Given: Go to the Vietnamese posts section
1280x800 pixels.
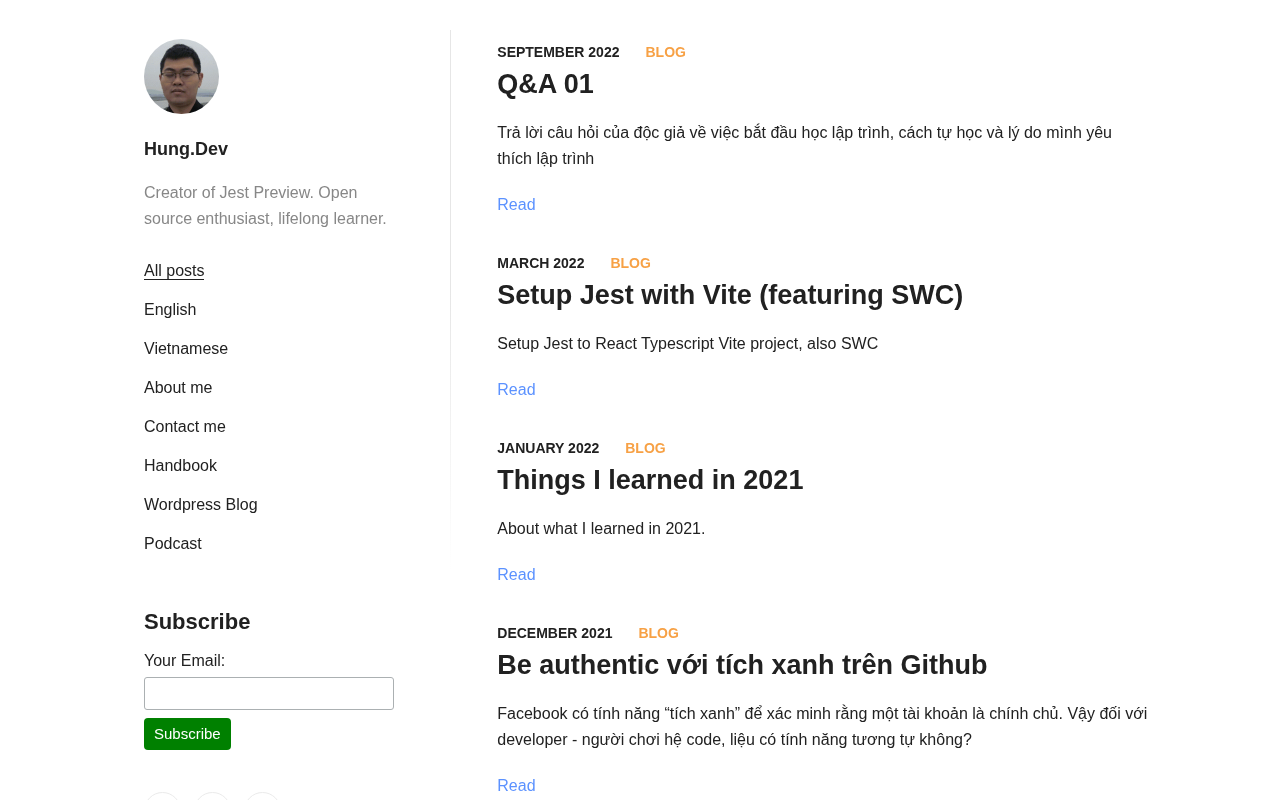Looking at the screenshot, I should pos(186,349).
